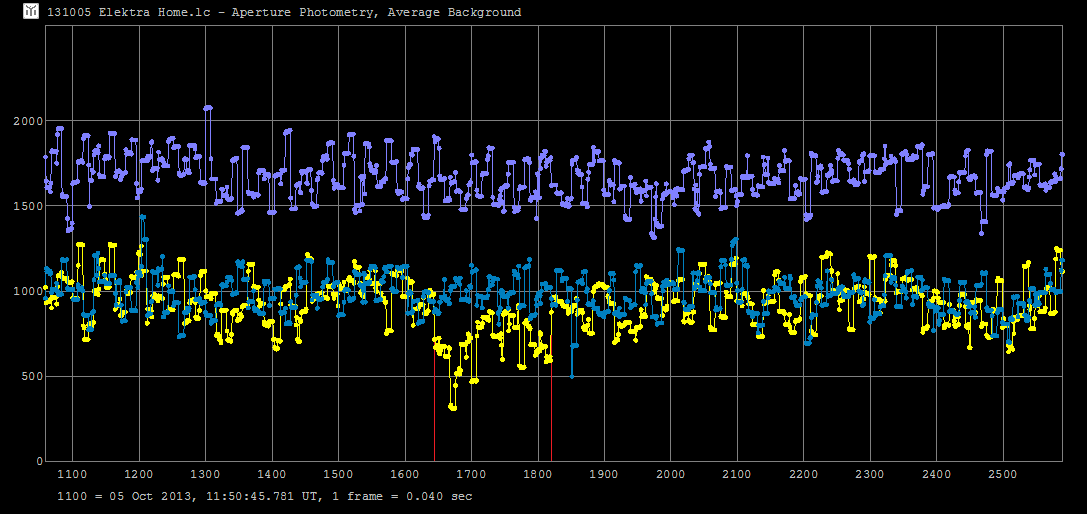1087x514 pixels.
Task: Click the x-axis label 1600
Action: pyautogui.click(x=405, y=474)
